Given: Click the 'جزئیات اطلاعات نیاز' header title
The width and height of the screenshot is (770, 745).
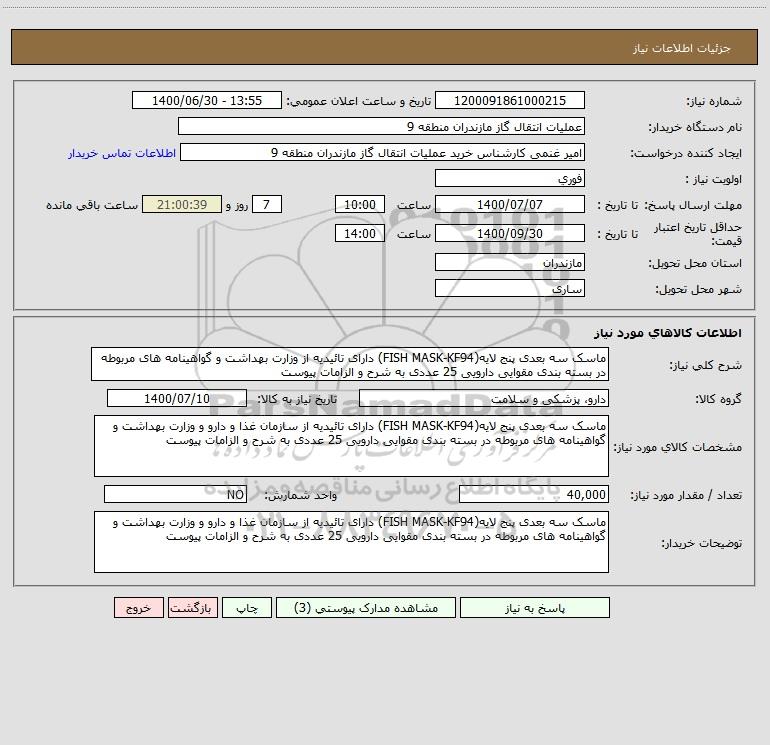Looking at the screenshot, I should point(682,48).
